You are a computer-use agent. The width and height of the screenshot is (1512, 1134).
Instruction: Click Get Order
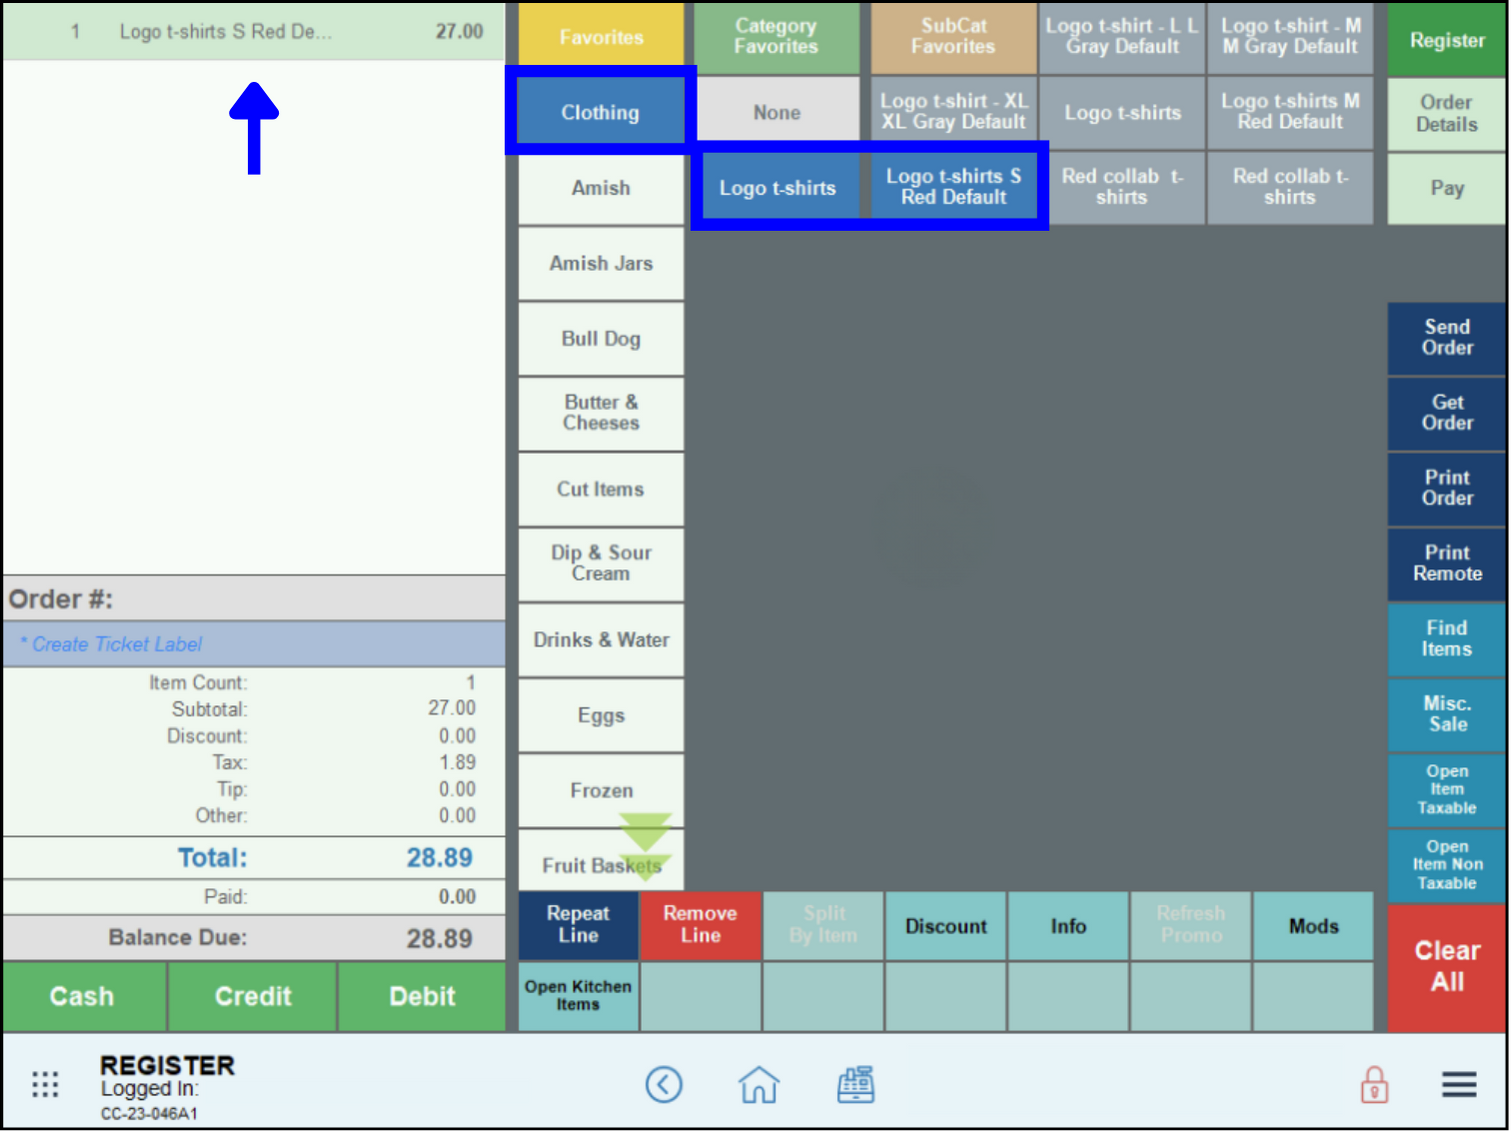tap(1447, 413)
